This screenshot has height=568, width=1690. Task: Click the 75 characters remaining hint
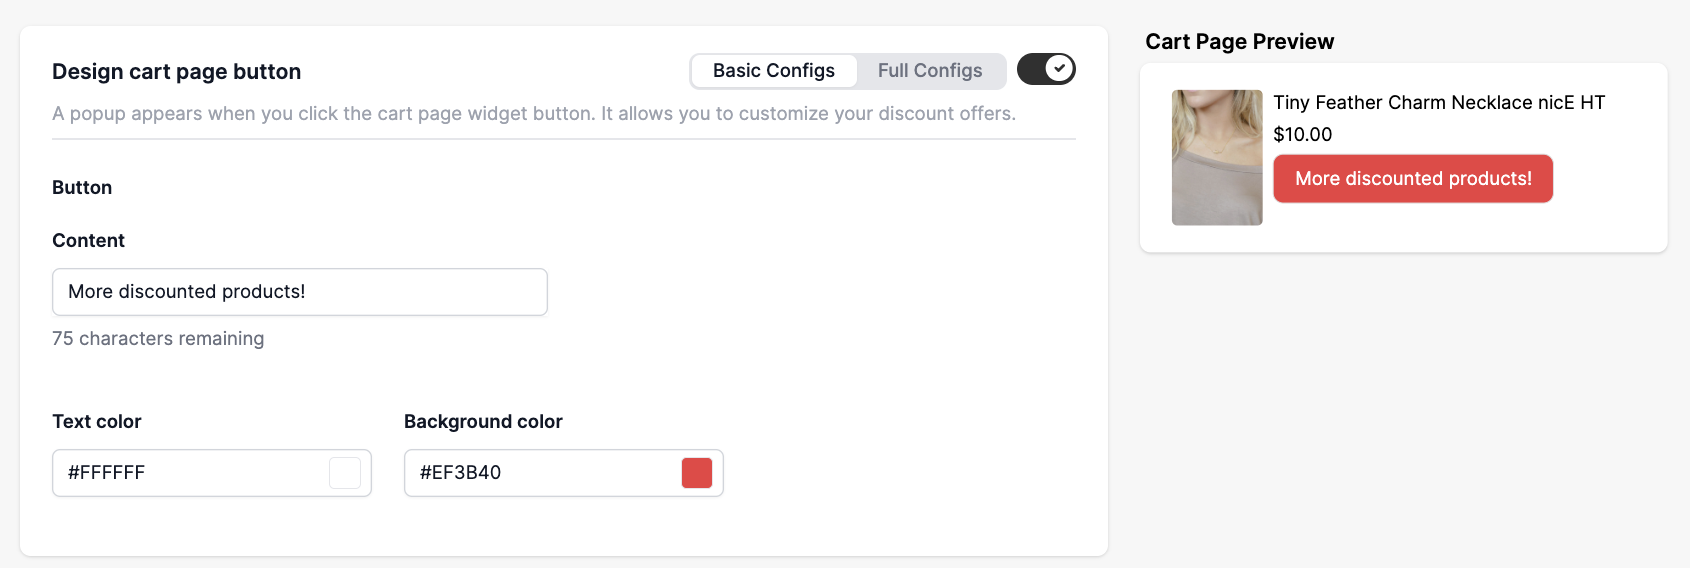click(x=158, y=339)
